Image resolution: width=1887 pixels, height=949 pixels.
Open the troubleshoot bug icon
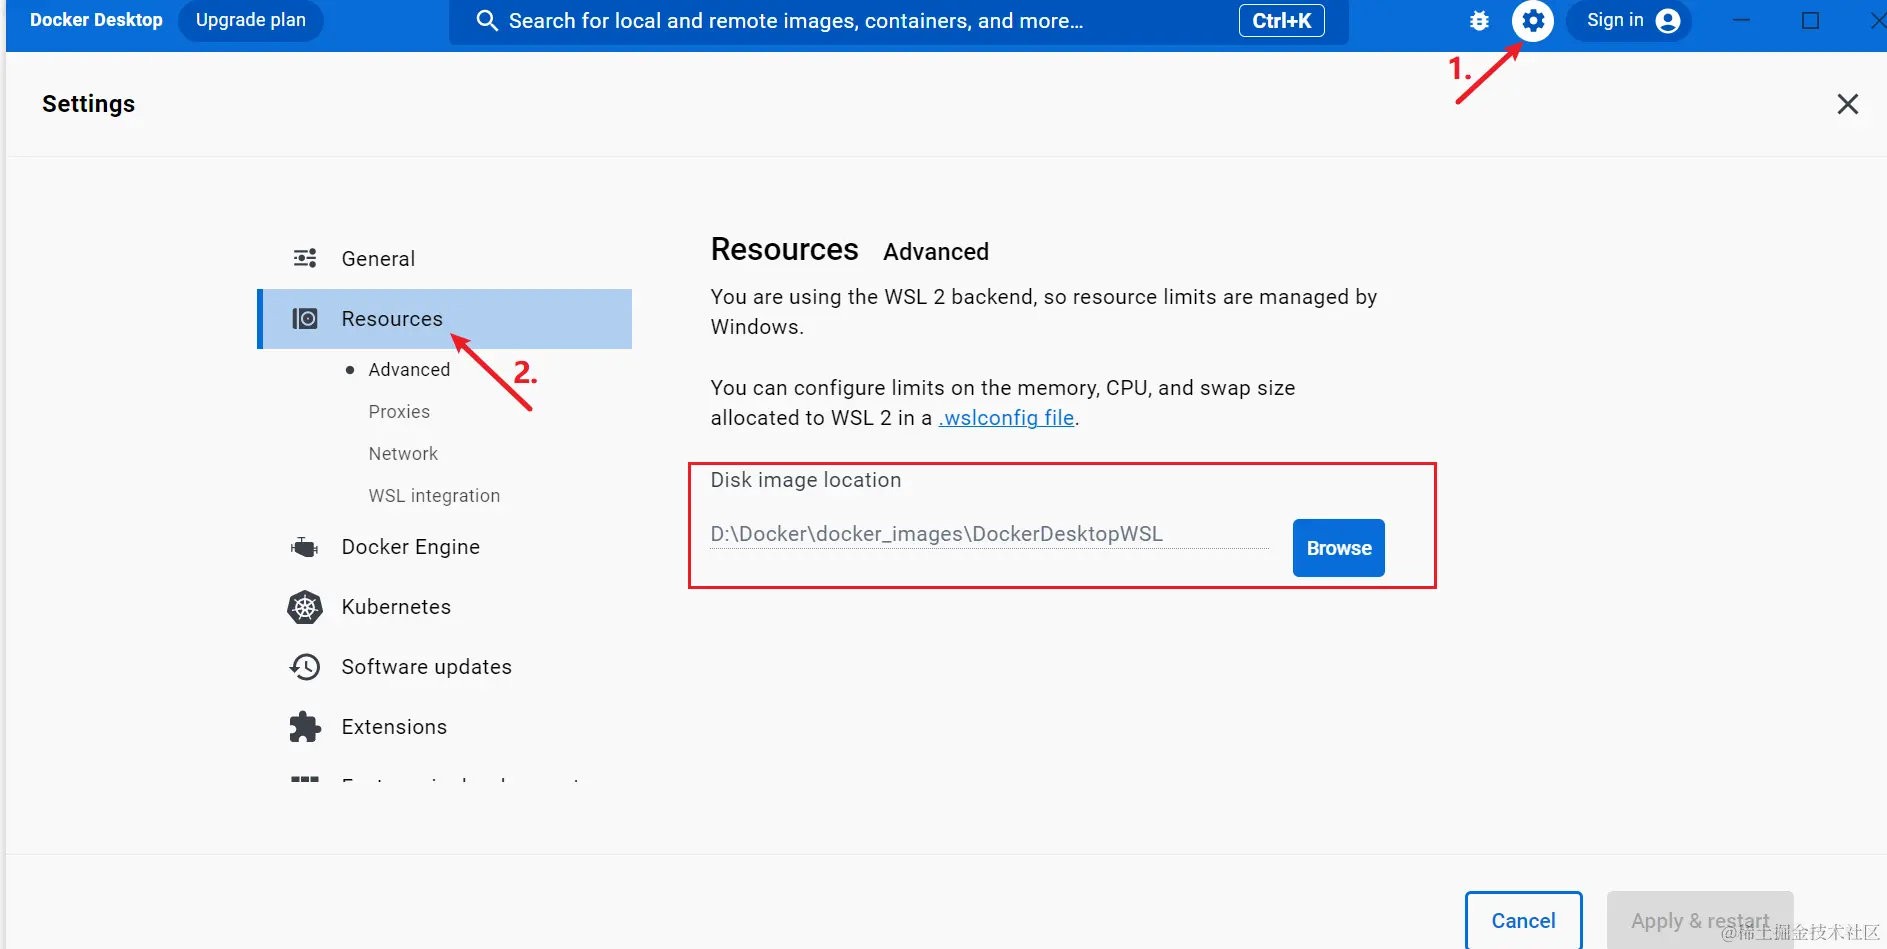coord(1479,20)
